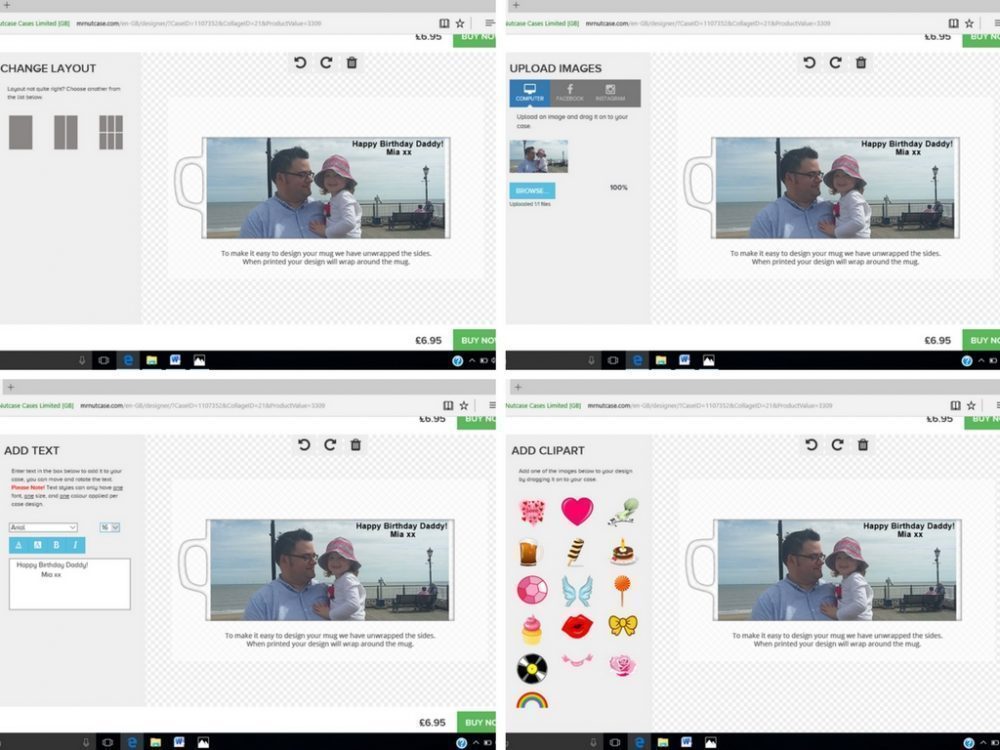Click trash icon in Add Clipart screen

(863, 444)
